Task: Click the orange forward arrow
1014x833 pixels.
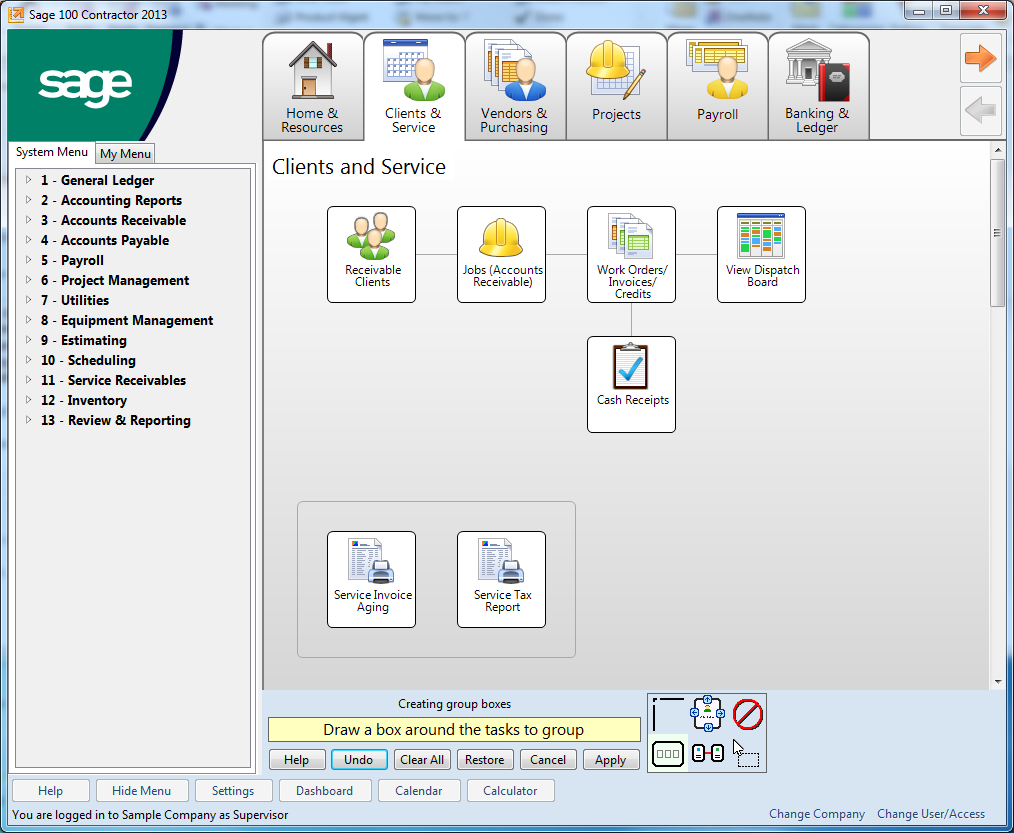Action: 980,58
